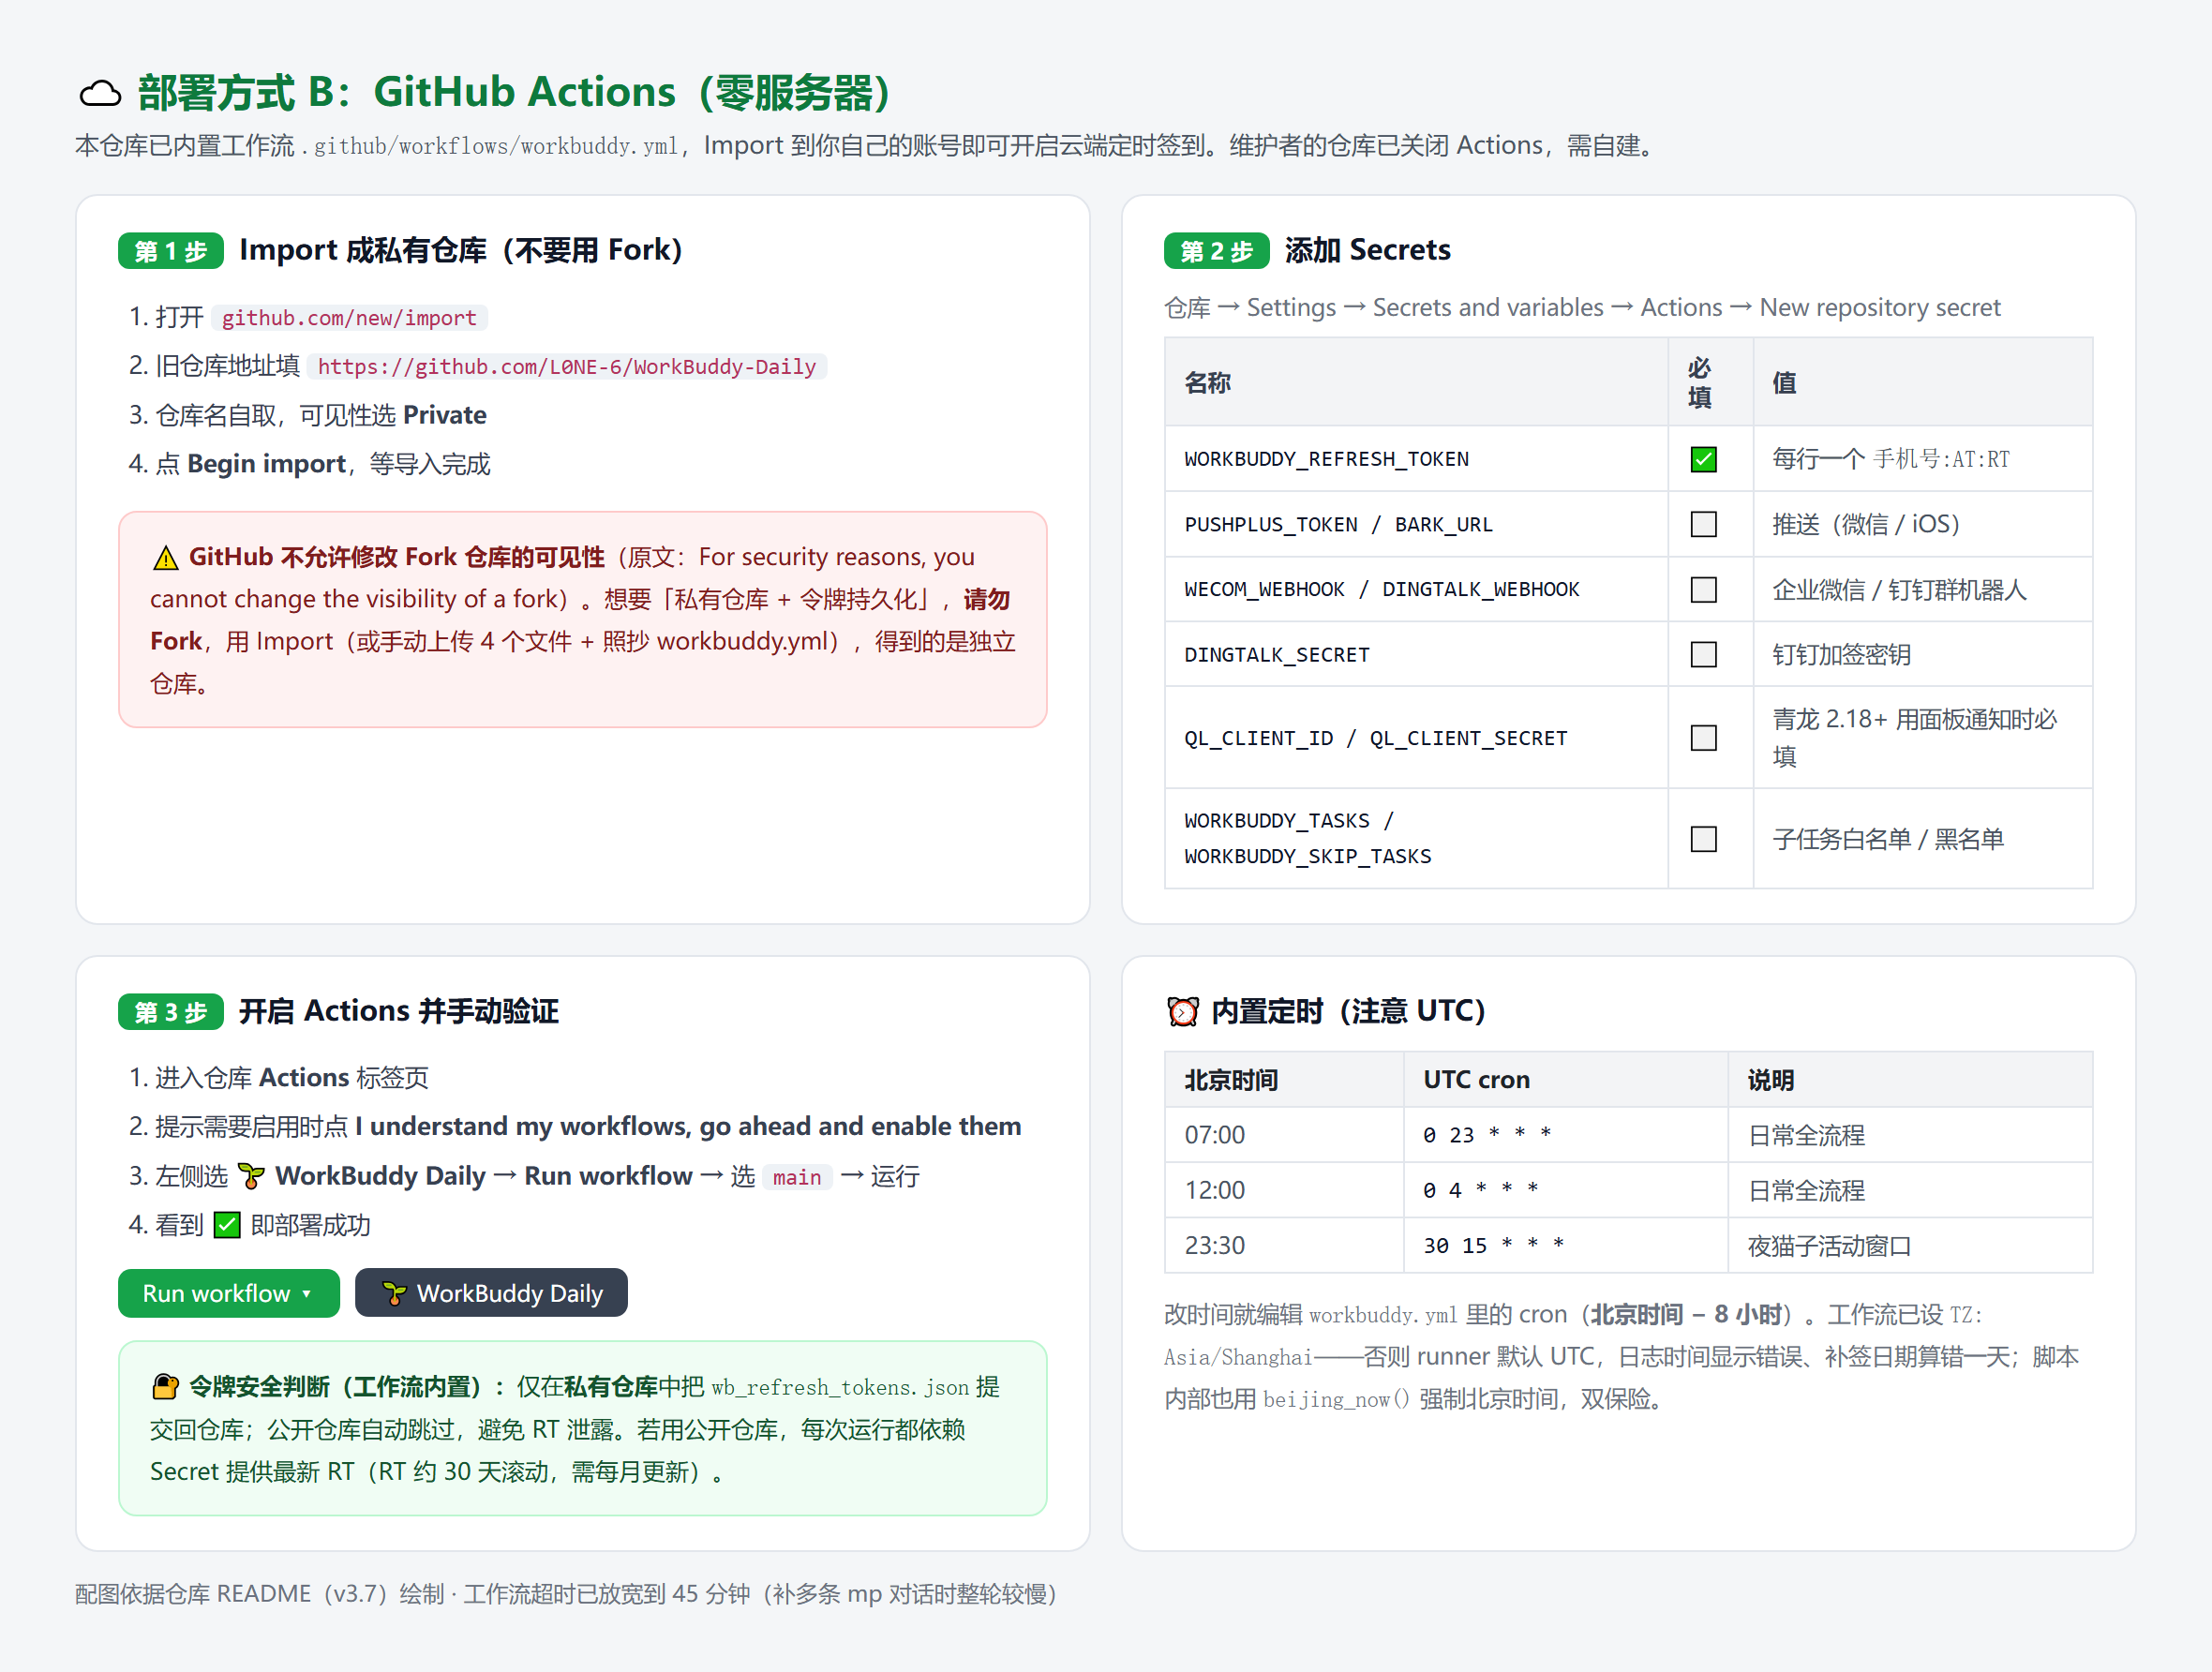Viewport: 2212px width, 1672px height.
Task: Click the 每行一个 手机号:AT:RT value cell
Action: (1922, 459)
